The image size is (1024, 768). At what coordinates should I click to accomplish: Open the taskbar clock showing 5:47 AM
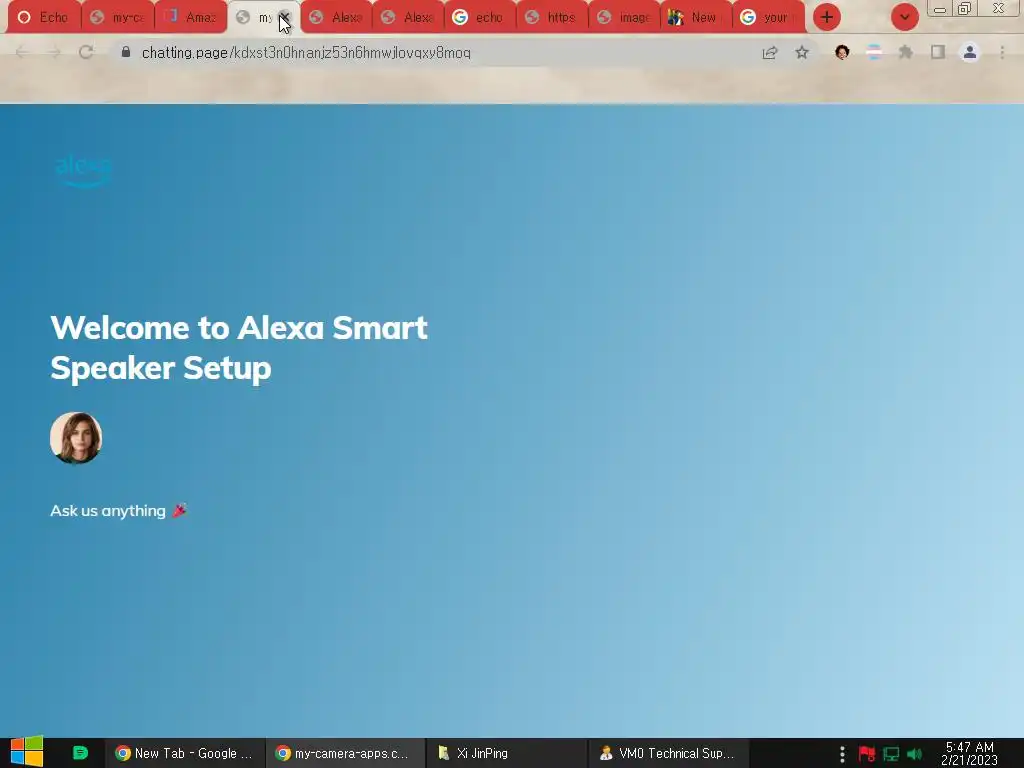click(x=969, y=753)
